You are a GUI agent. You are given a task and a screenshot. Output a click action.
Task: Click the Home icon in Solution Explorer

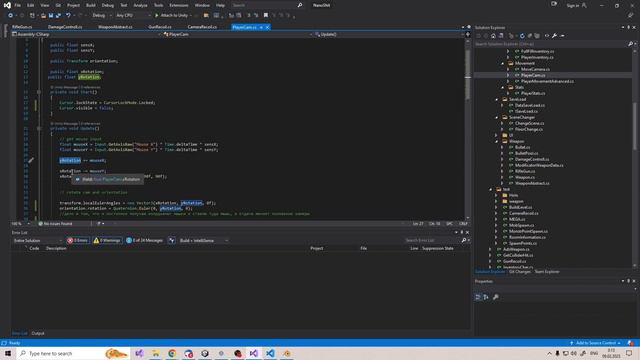click(x=493, y=36)
